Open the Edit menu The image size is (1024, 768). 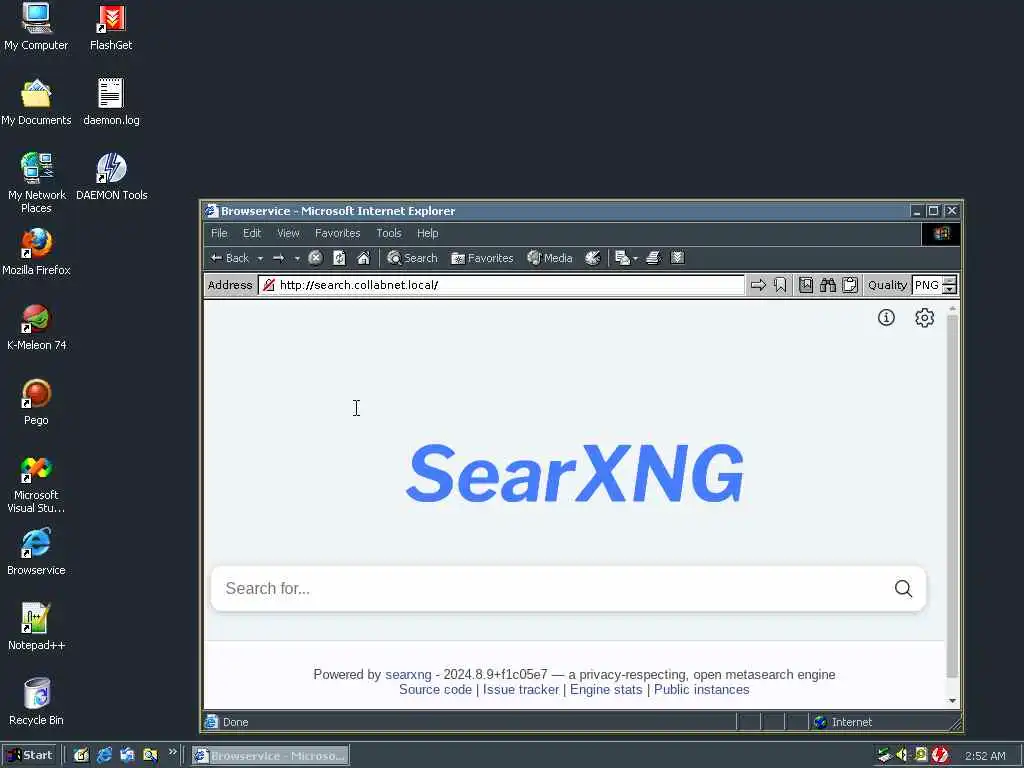pos(252,233)
